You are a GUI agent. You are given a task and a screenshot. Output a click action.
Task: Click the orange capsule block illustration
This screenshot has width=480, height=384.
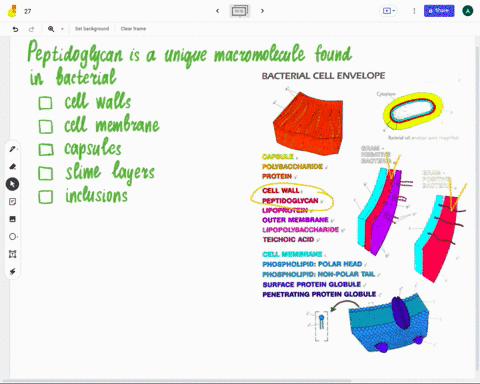pos(308,123)
